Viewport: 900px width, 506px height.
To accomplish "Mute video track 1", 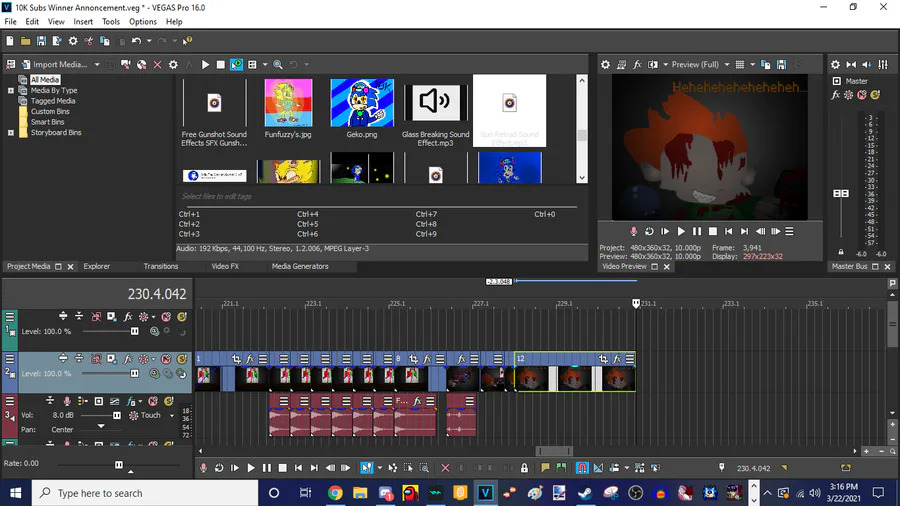I will 166,317.
